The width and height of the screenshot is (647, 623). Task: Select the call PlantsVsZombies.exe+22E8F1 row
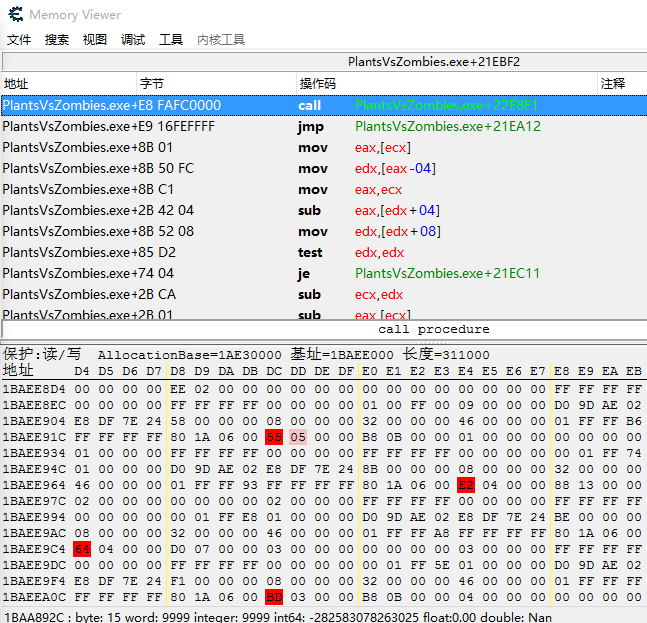click(x=324, y=106)
